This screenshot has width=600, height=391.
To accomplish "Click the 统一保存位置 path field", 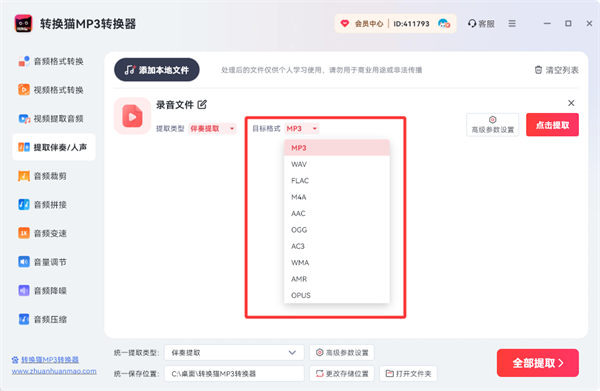I will point(234,373).
